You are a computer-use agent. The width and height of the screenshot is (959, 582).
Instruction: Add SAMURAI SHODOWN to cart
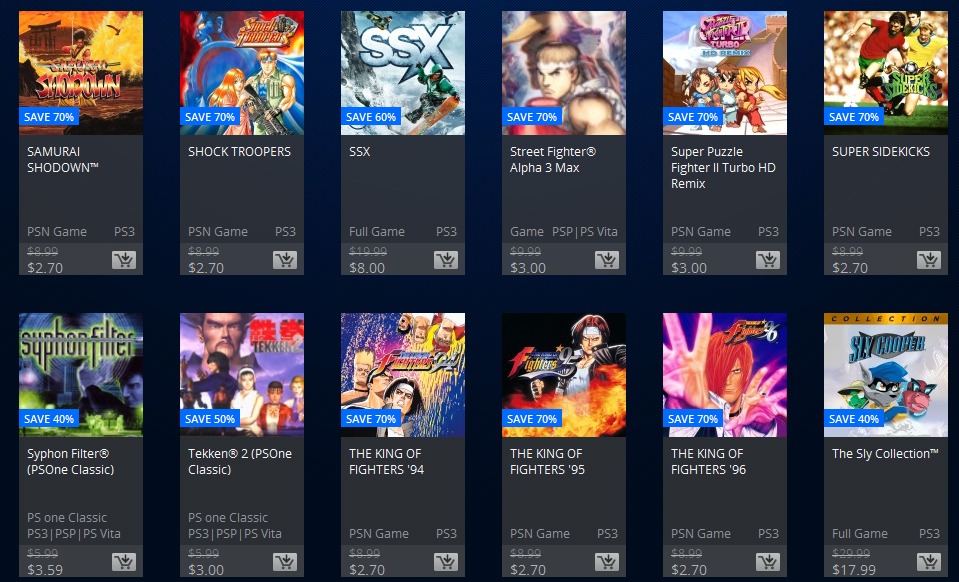(x=124, y=260)
